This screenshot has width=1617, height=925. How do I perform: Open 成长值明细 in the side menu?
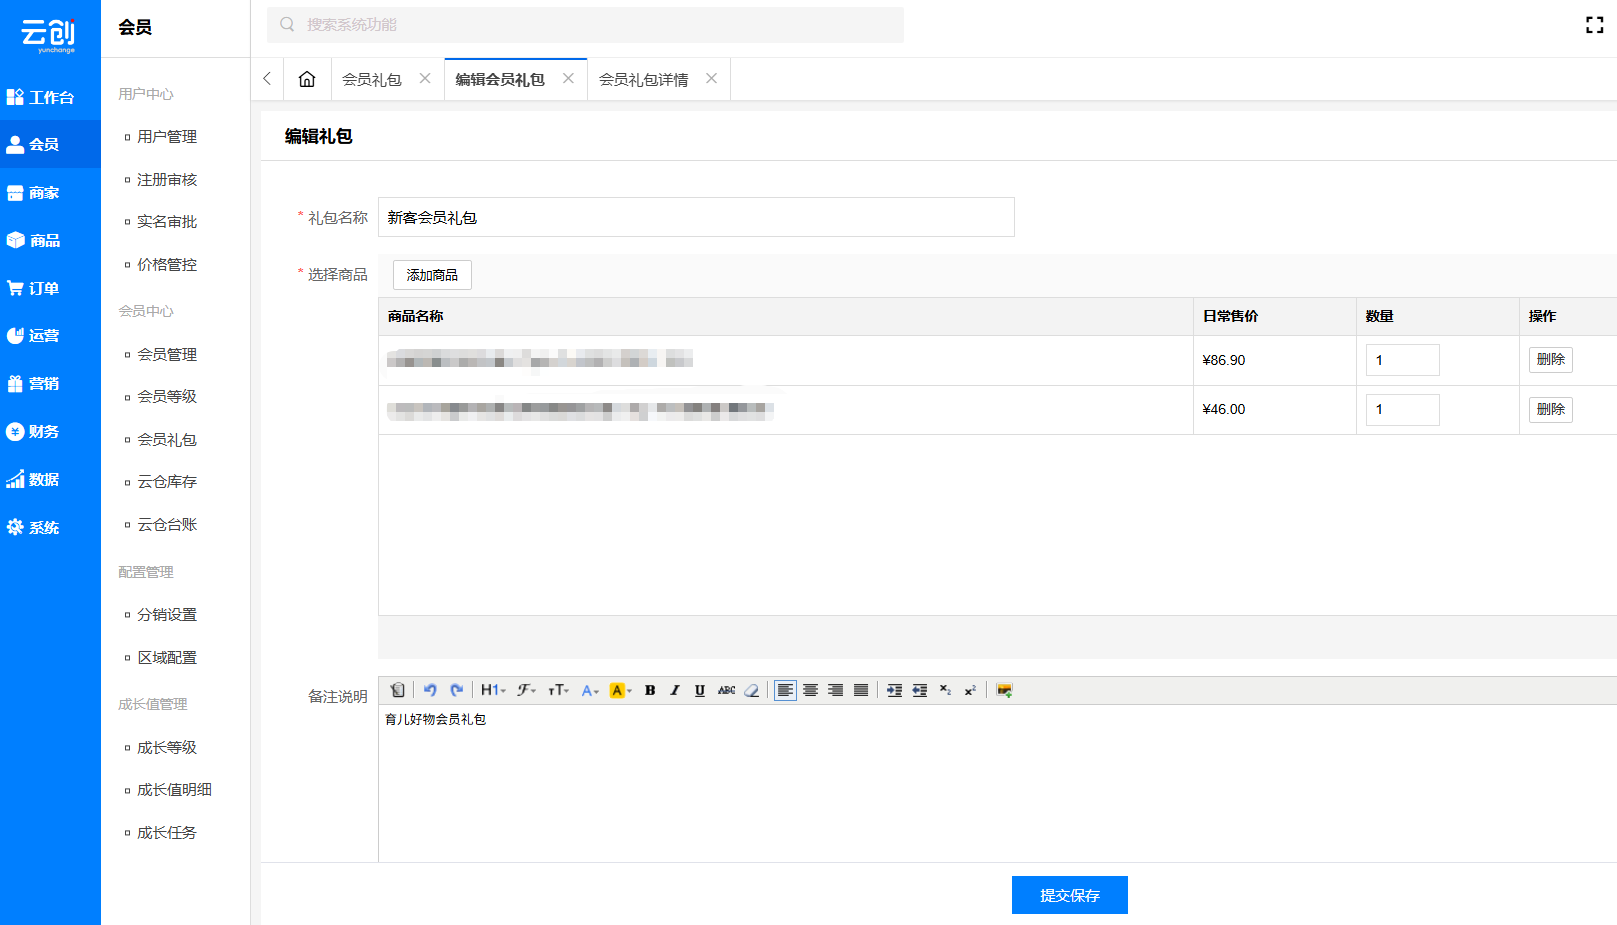pyautogui.click(x=174, y=790)
